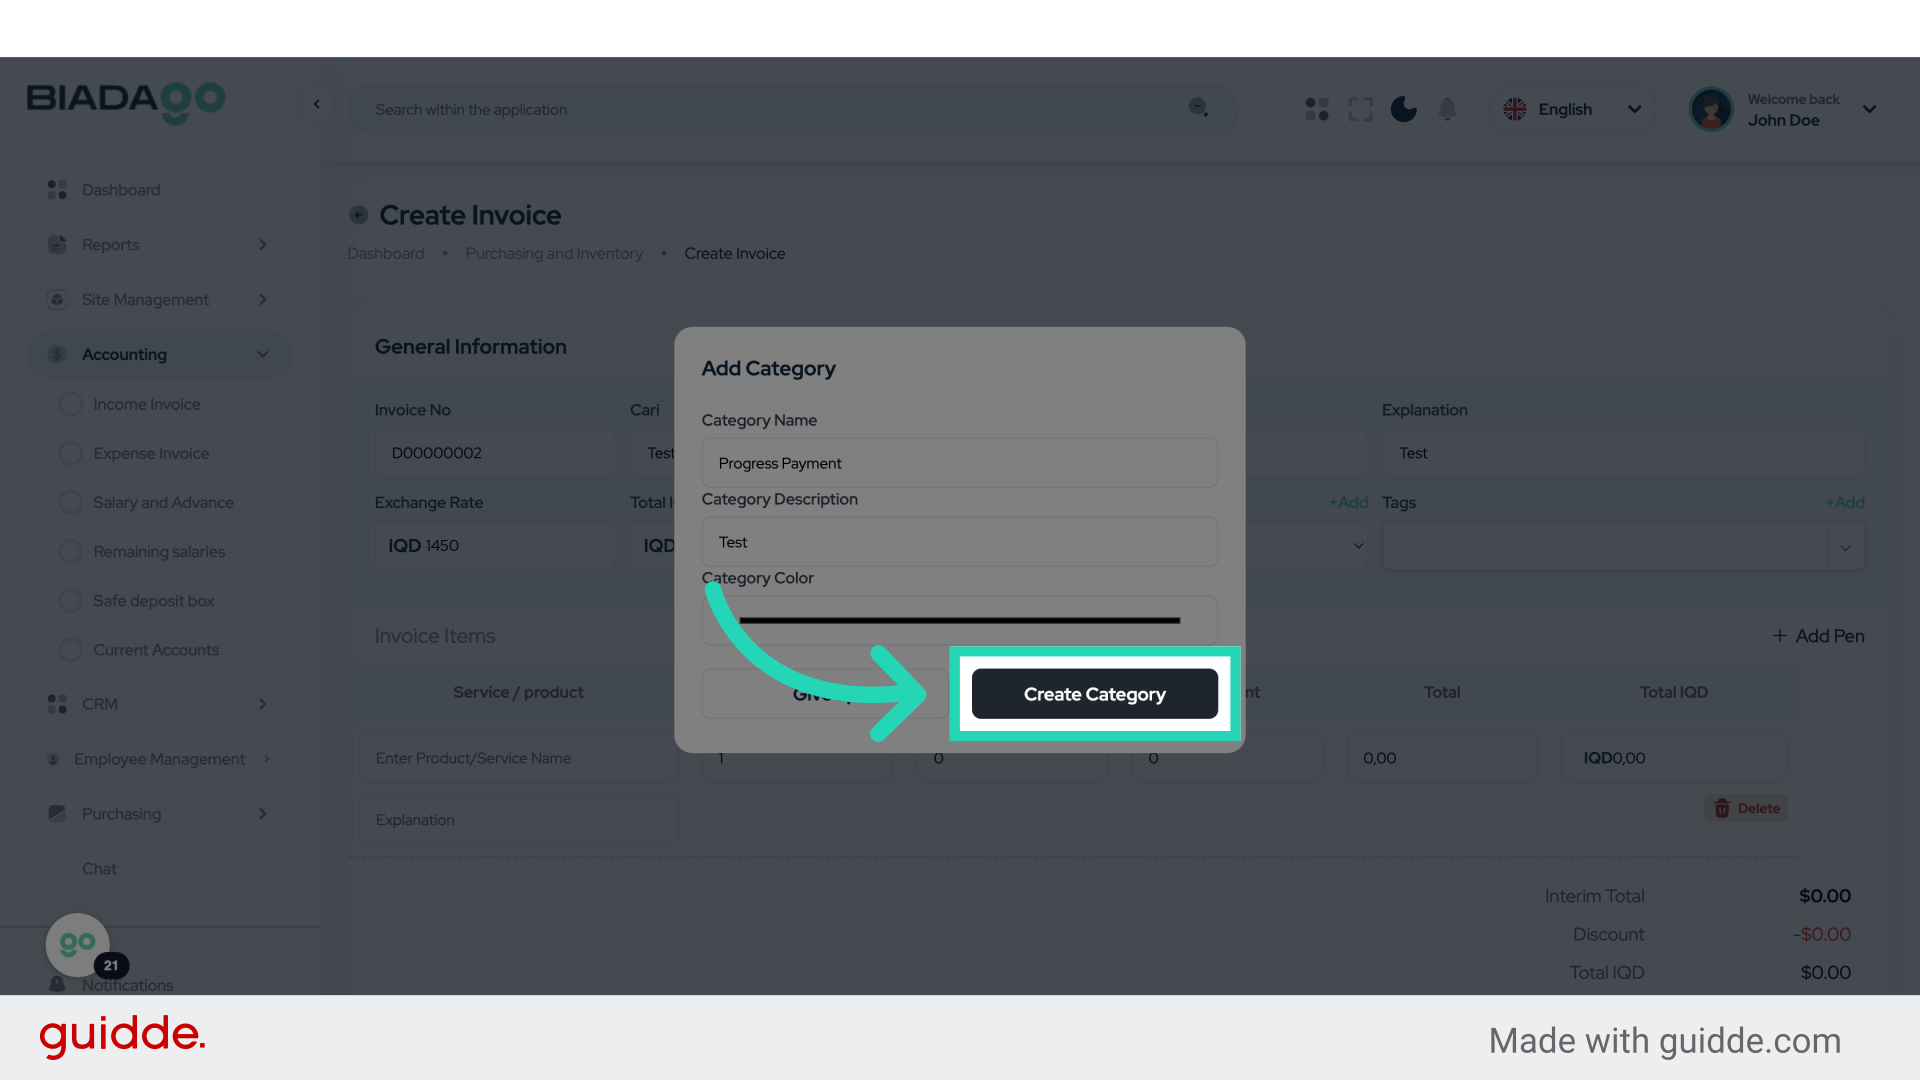The width and height of the screenshot is (1920, 1080).
Task: Pick a Category Color in the dialog
Action: pos(958,620)
